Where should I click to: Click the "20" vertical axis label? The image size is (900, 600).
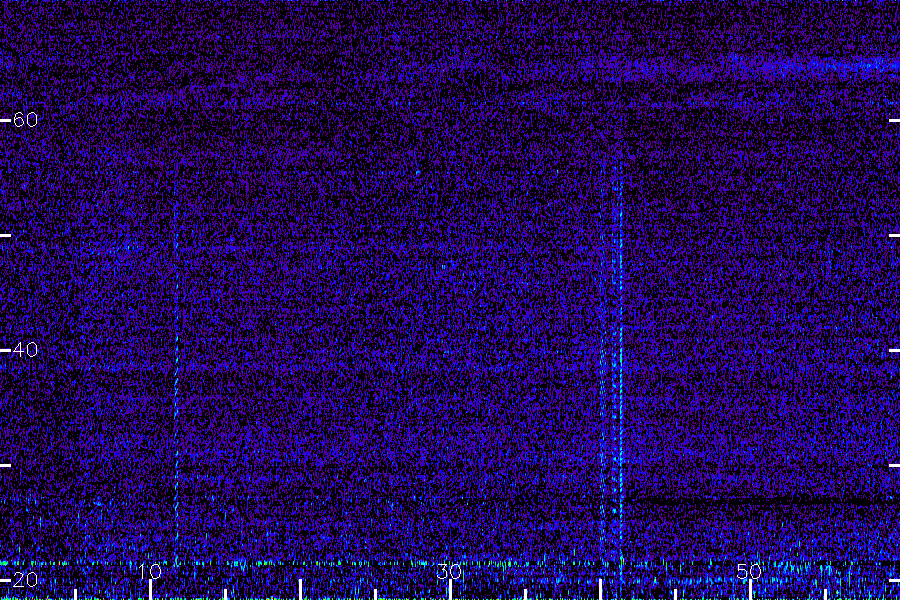[x=25, y=579]
